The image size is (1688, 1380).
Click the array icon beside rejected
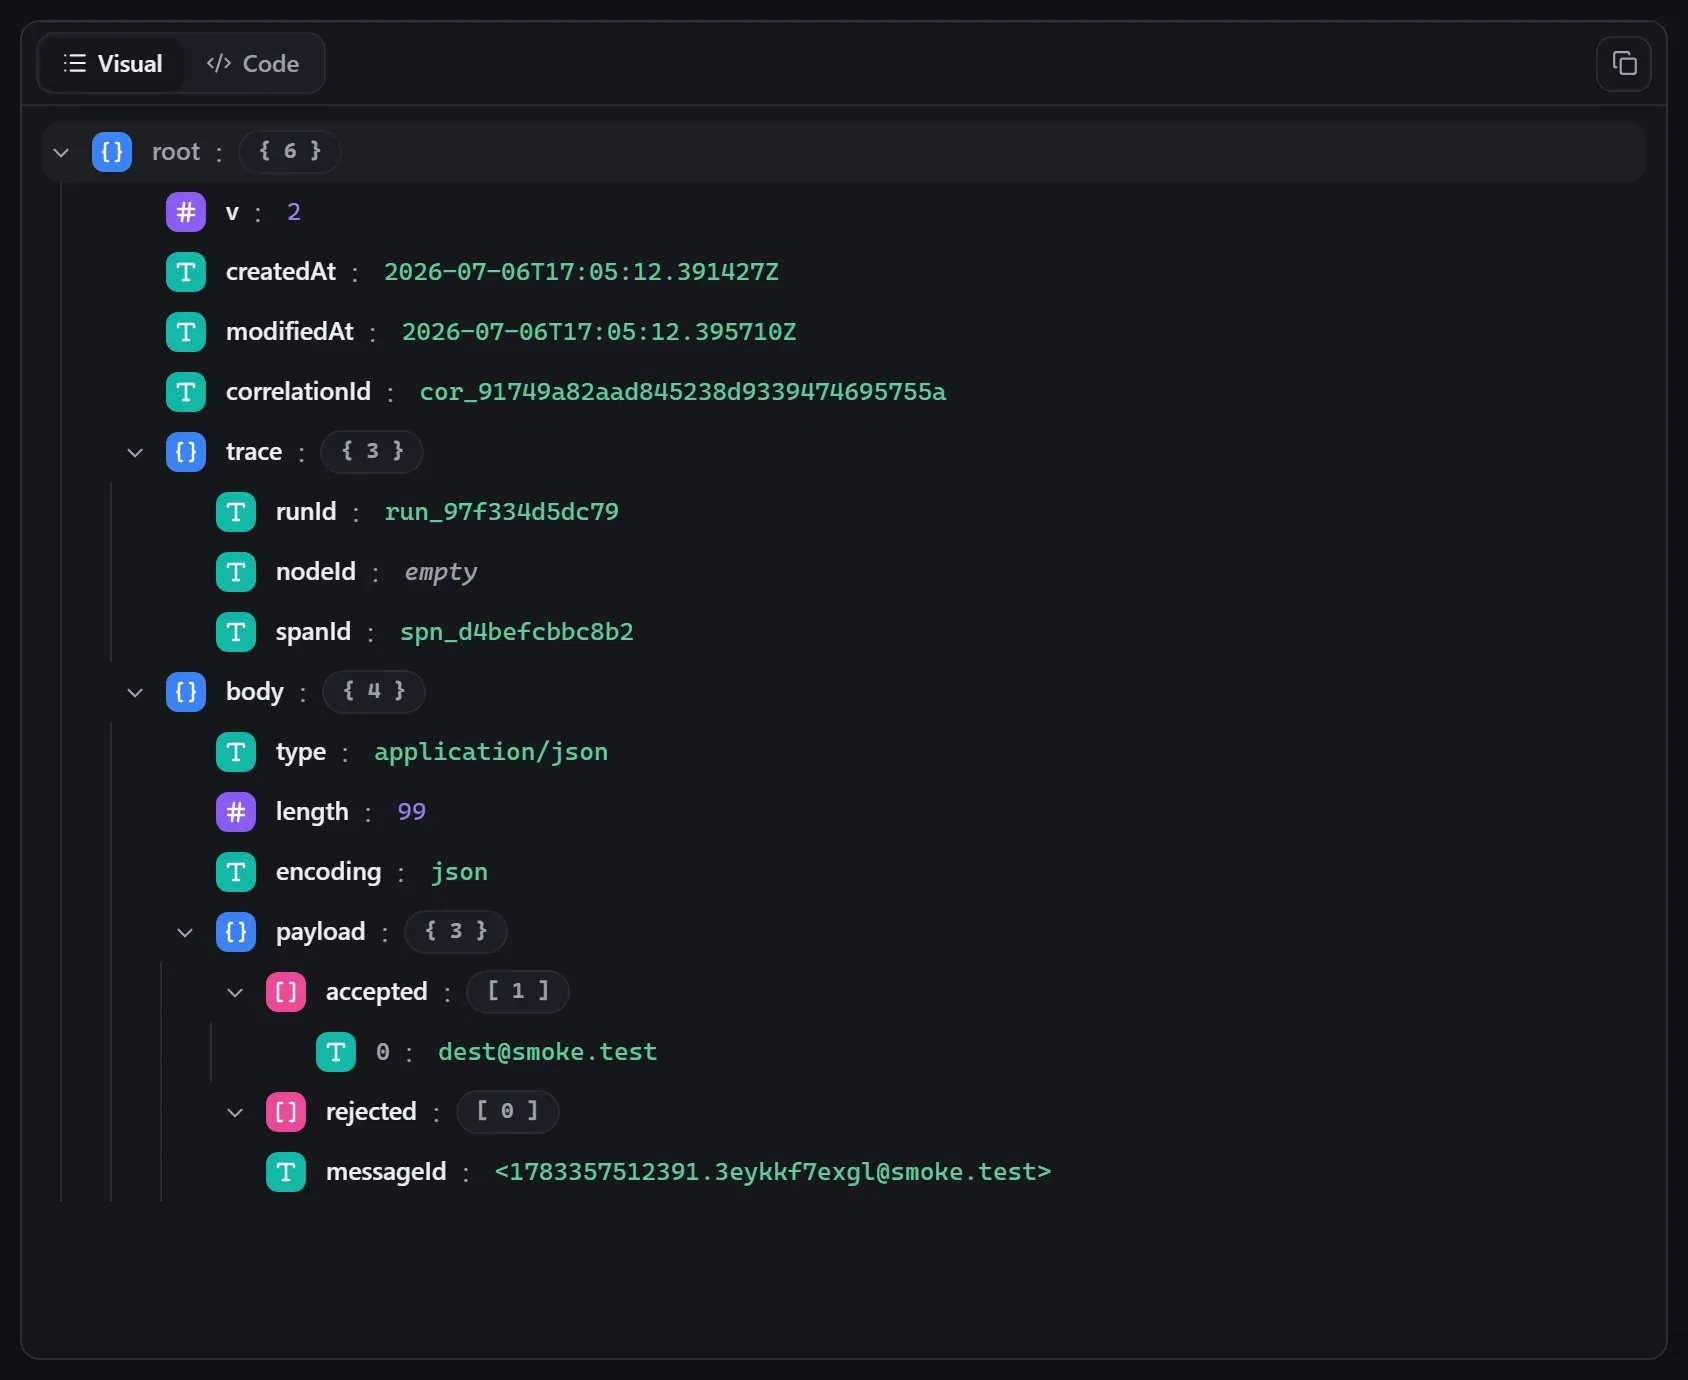tap(286, 1112)
